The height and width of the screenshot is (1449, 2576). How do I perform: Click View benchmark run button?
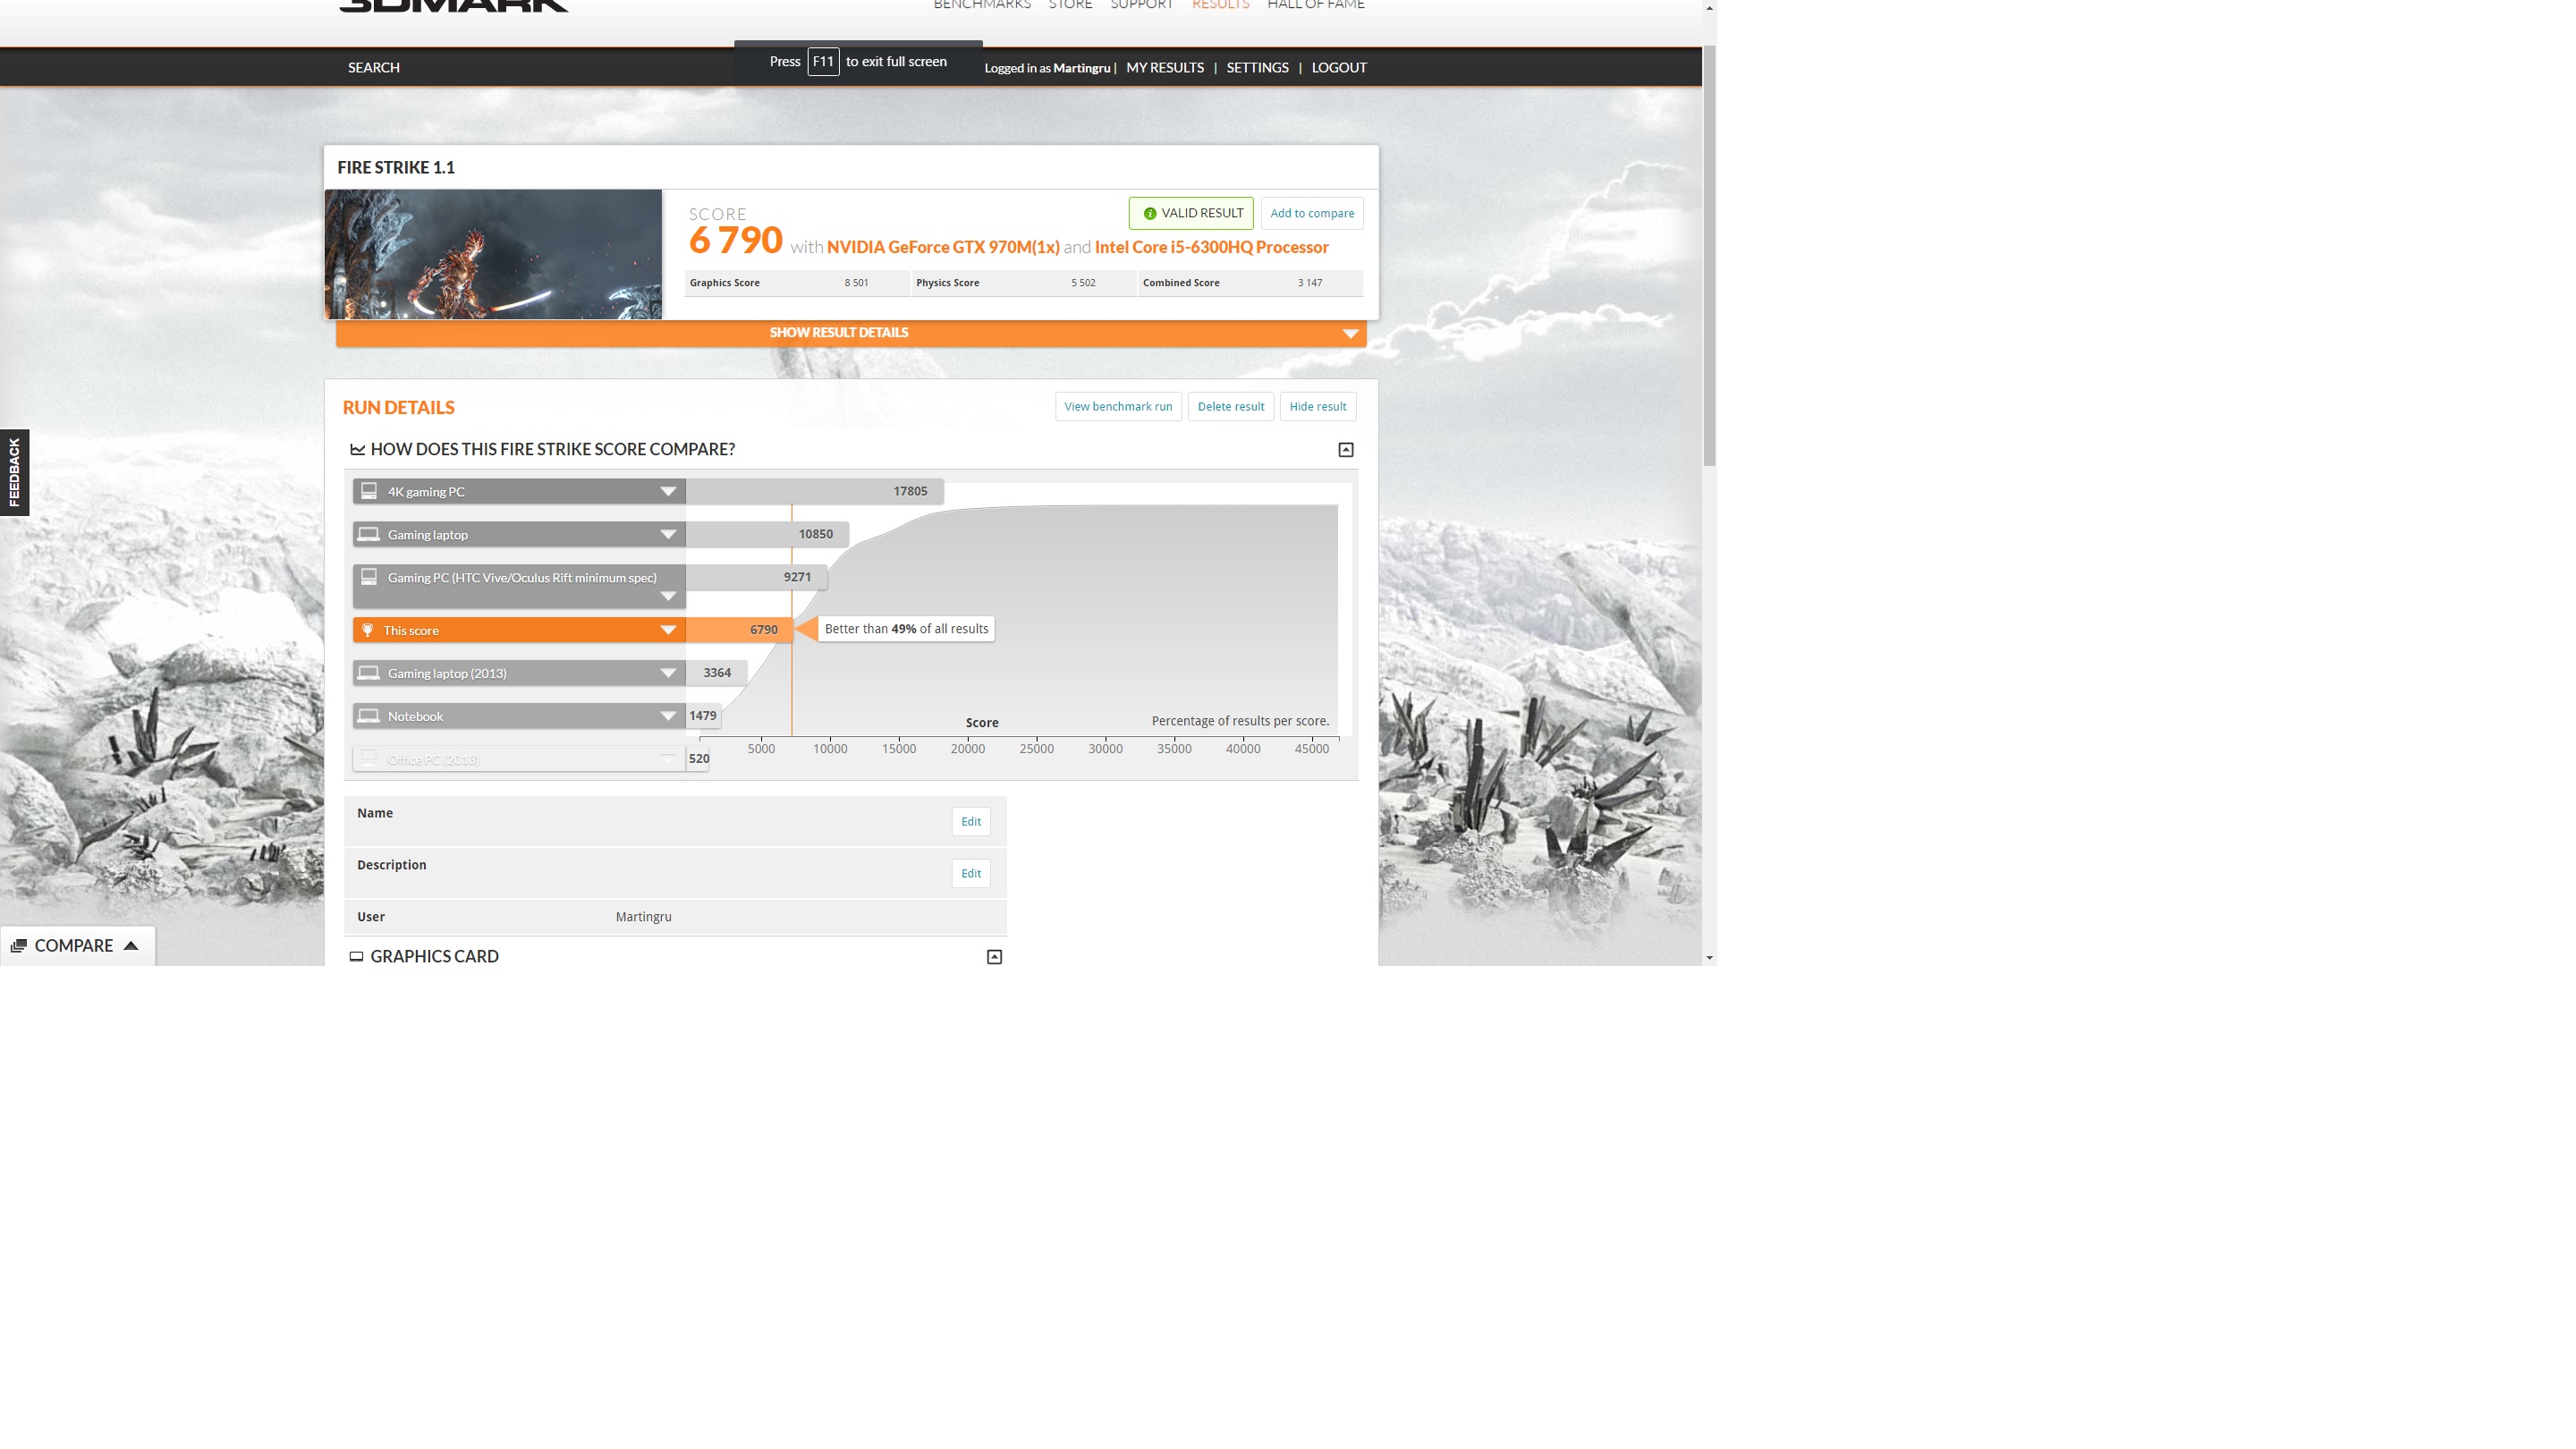pos(1118,406)
